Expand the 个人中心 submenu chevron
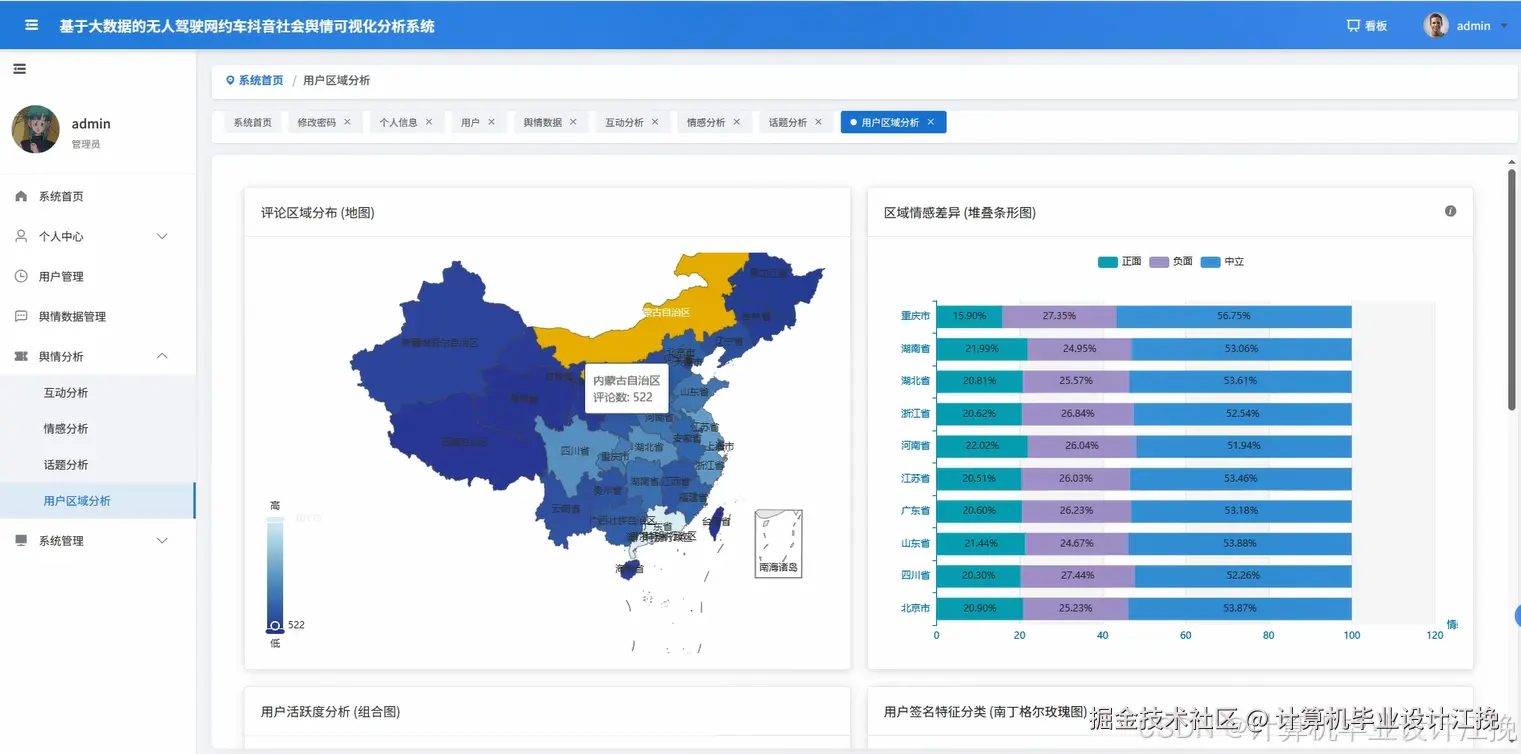 click(163, 236)
